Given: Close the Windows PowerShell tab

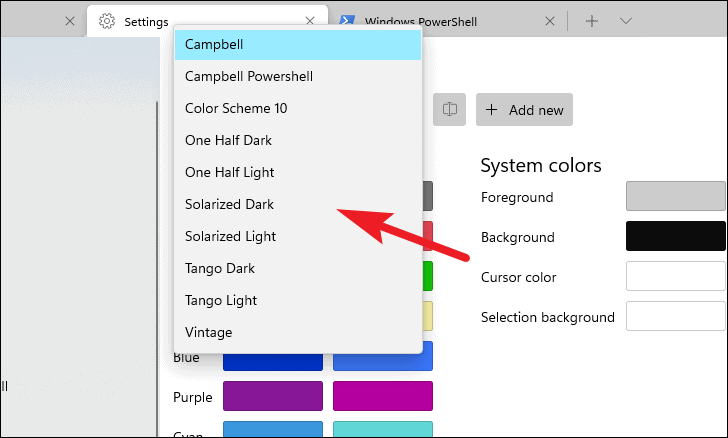Looking at the screenshot, I should click(550, 21).
